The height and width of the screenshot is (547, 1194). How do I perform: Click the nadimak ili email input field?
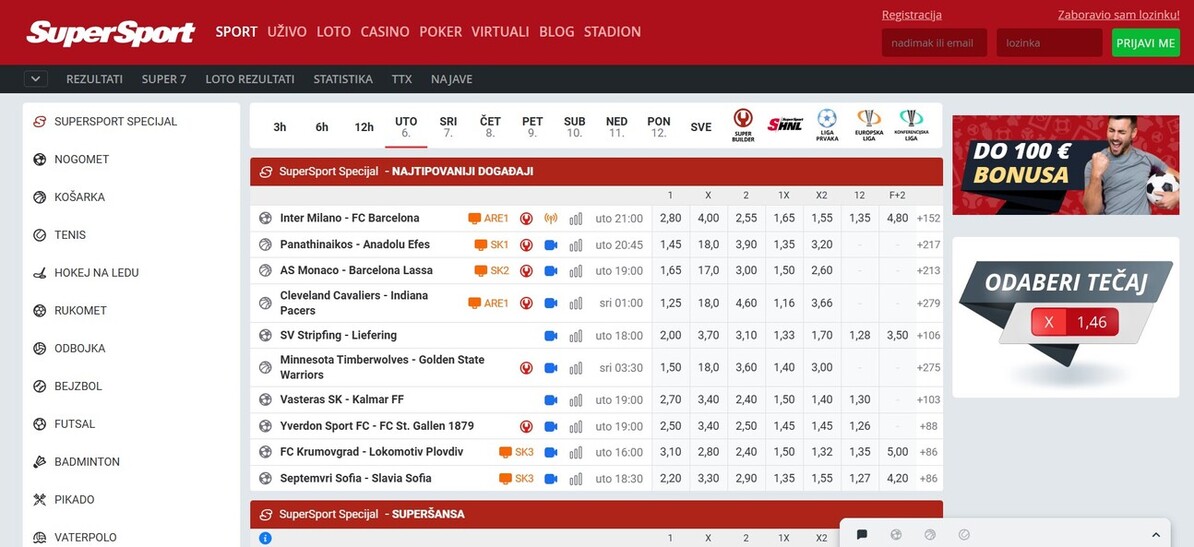click(934, 43)
